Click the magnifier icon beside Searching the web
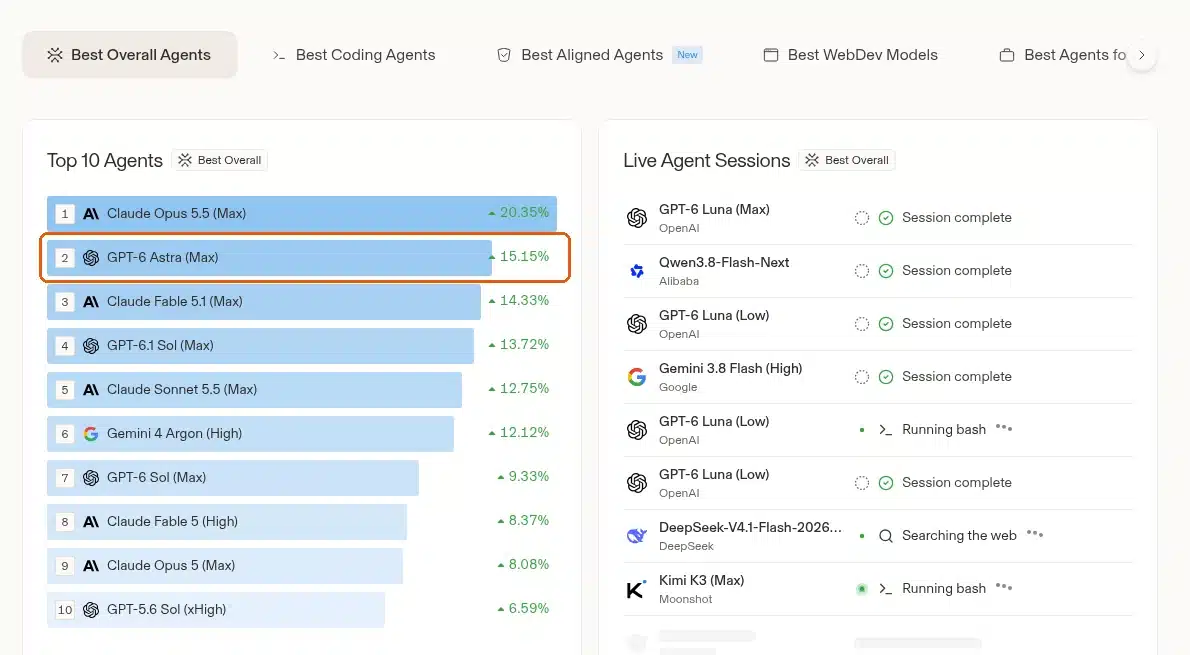Viewport: 1190px width, 655px height. (886, 537)
